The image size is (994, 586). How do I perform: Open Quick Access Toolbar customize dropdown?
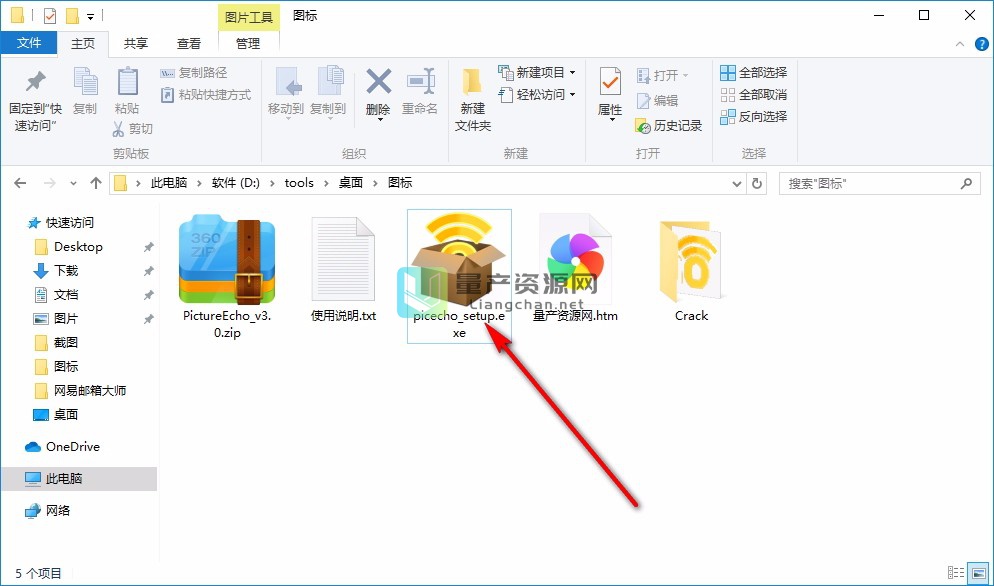coord(91,16)
